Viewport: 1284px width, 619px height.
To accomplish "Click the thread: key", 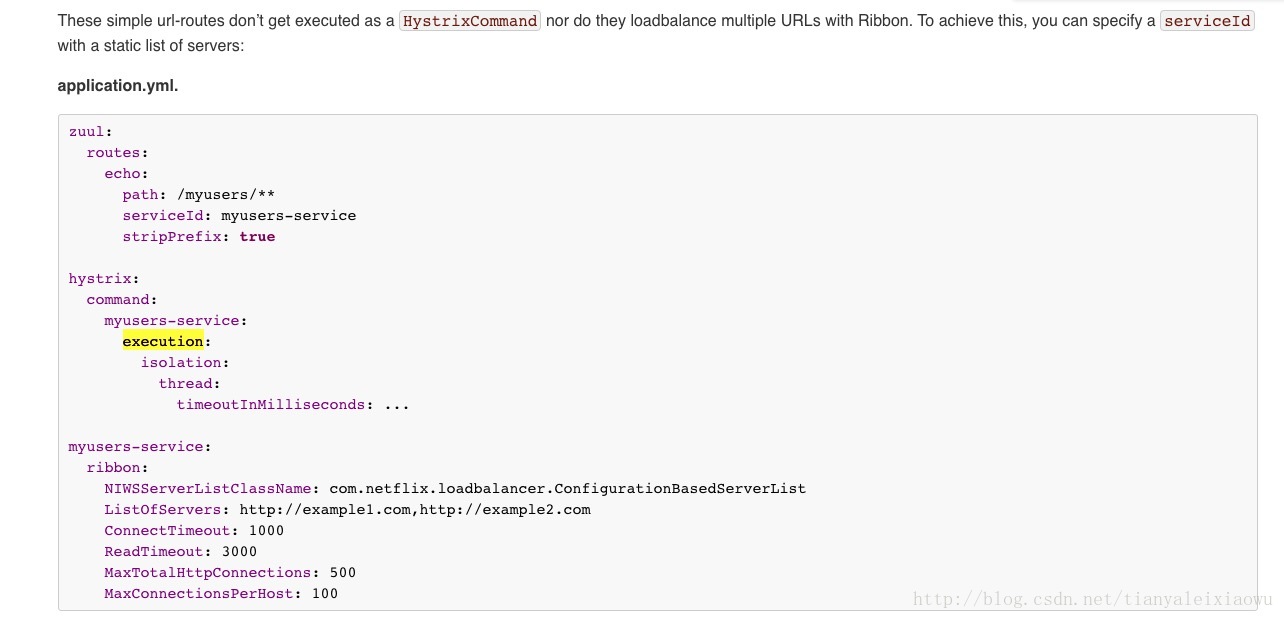I will coord(186,384).
